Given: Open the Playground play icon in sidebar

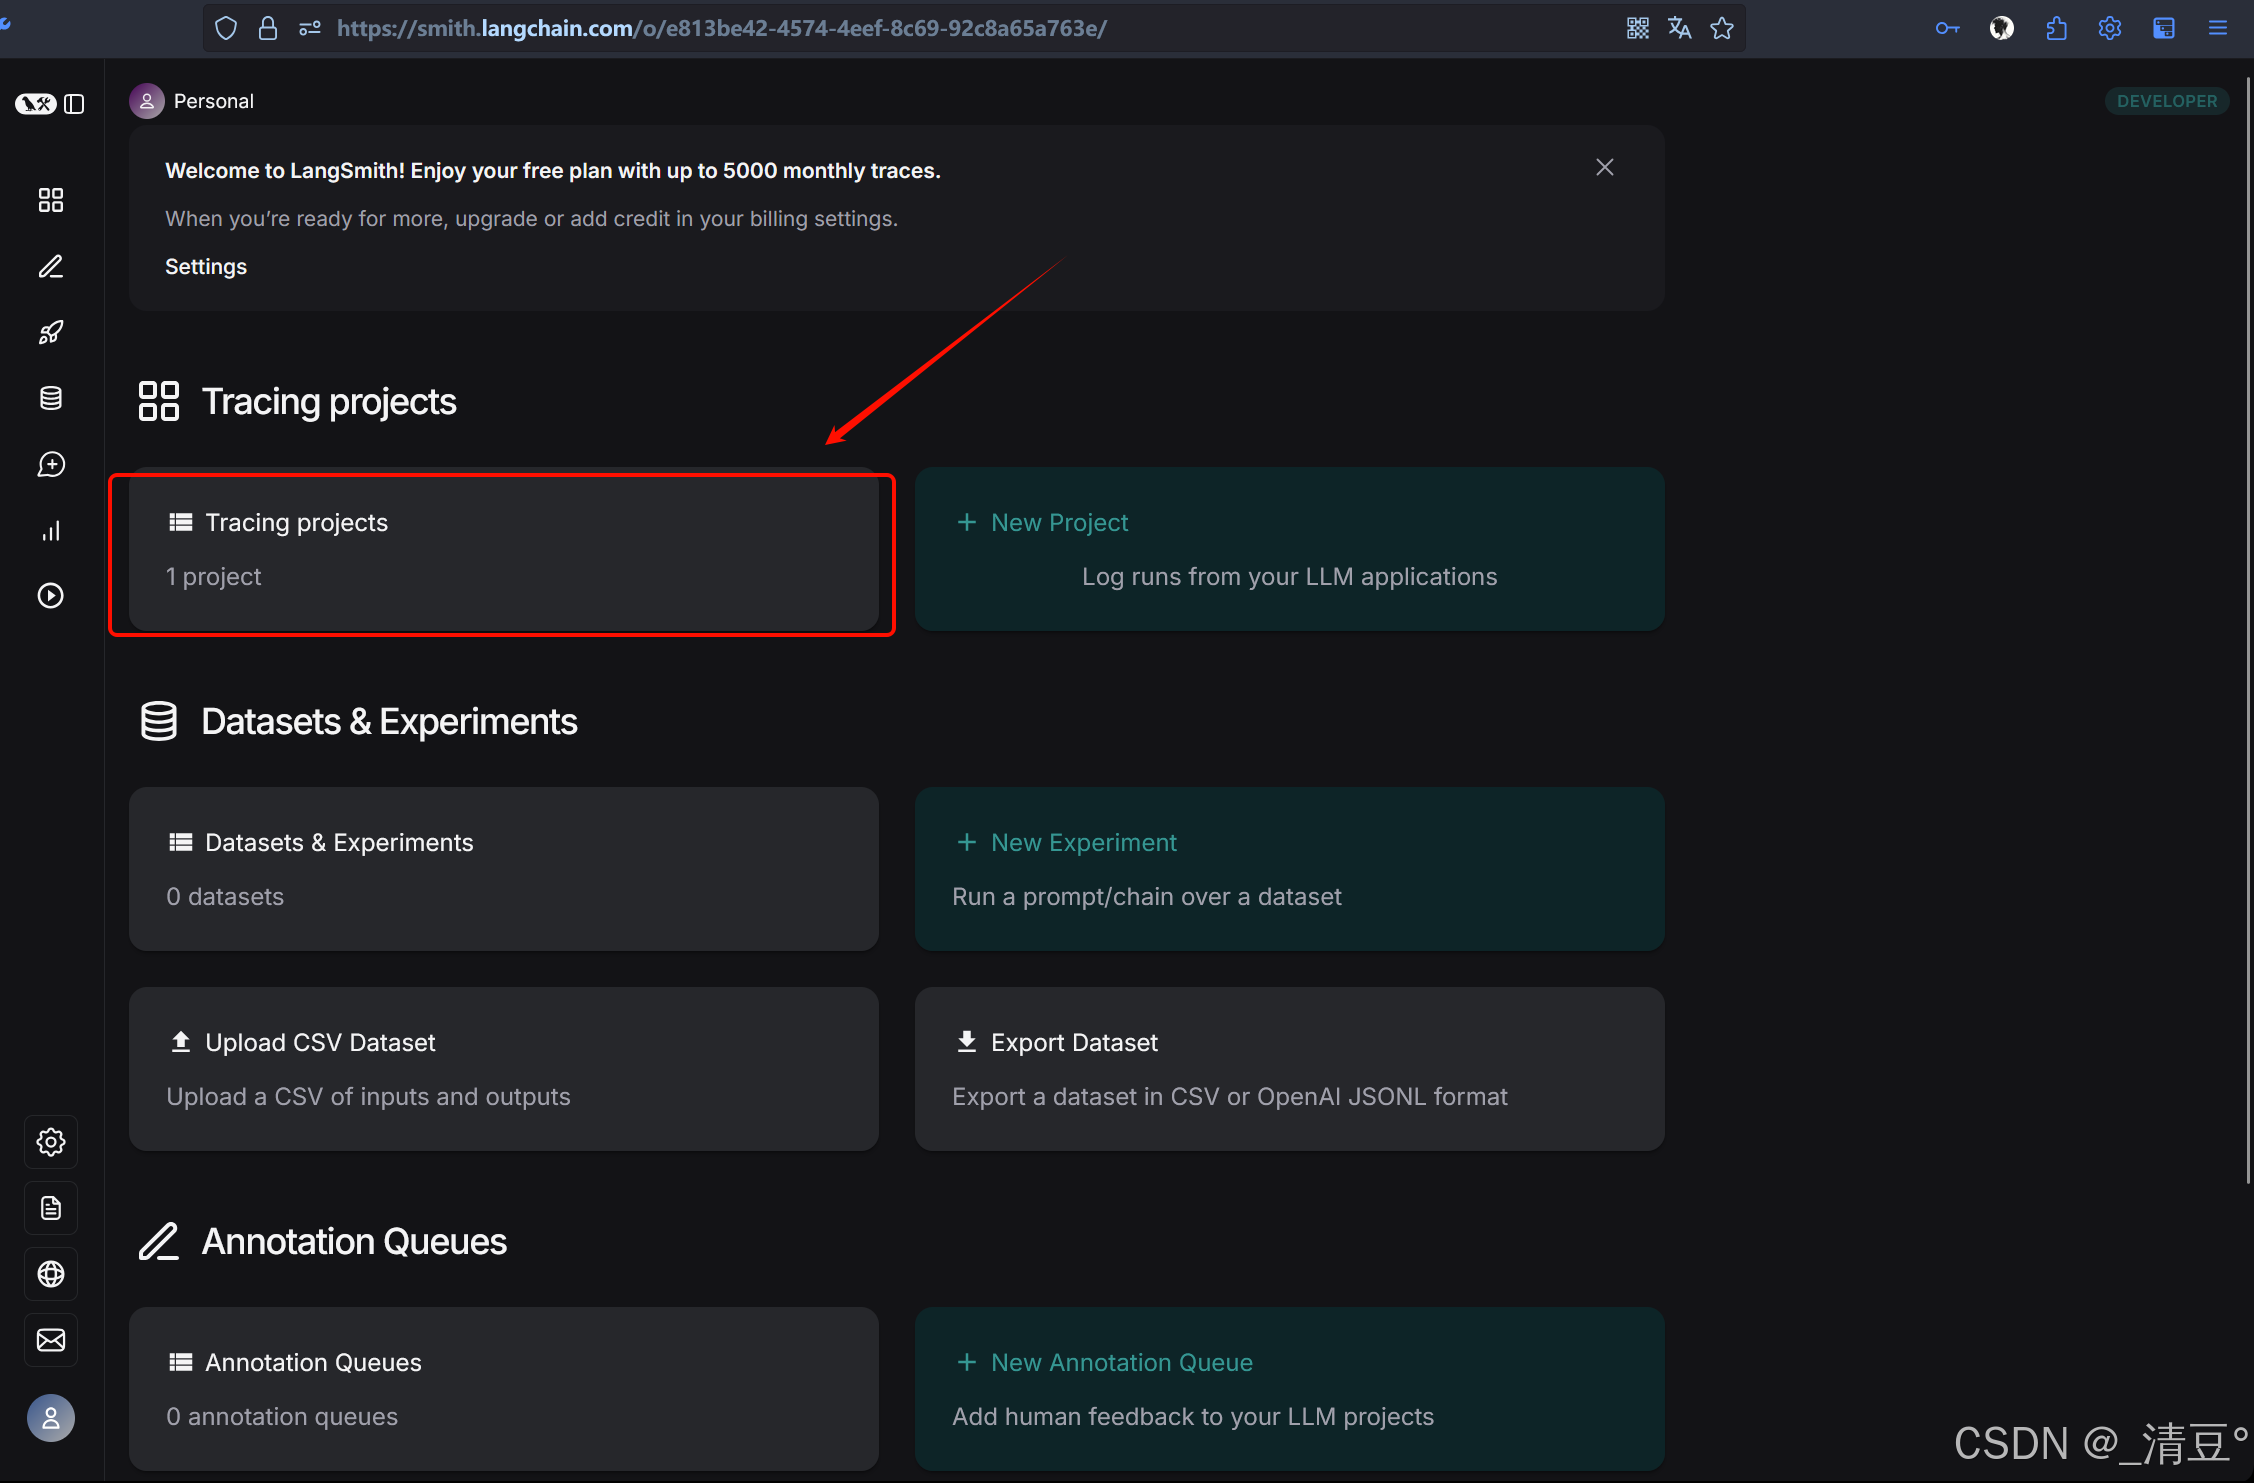Looking at the screenshot, I should [x=51, y=596].
